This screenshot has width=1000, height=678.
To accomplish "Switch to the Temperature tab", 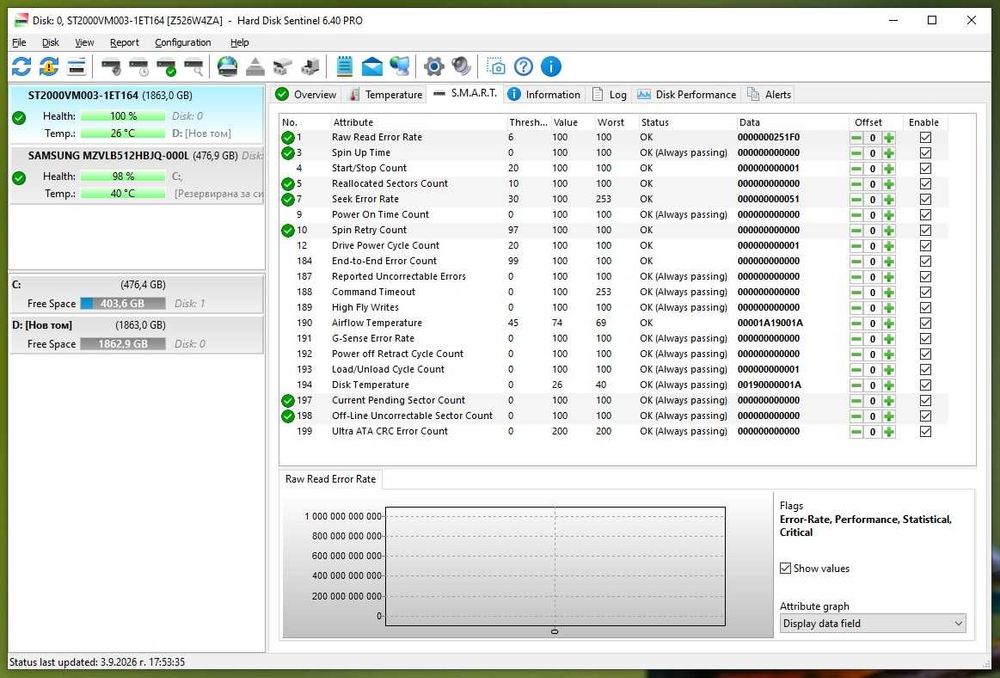I will tap(386, 94).
